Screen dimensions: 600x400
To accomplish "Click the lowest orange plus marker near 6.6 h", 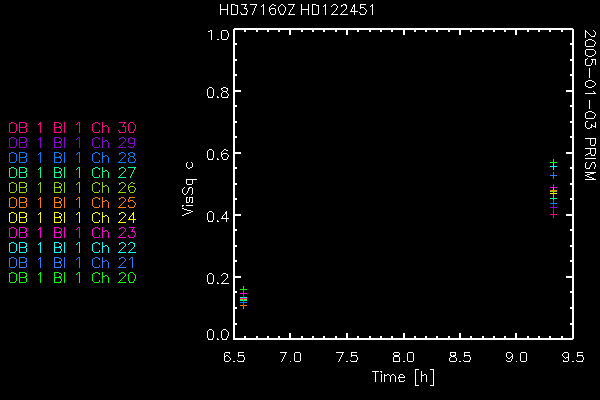I will (243, 306).
